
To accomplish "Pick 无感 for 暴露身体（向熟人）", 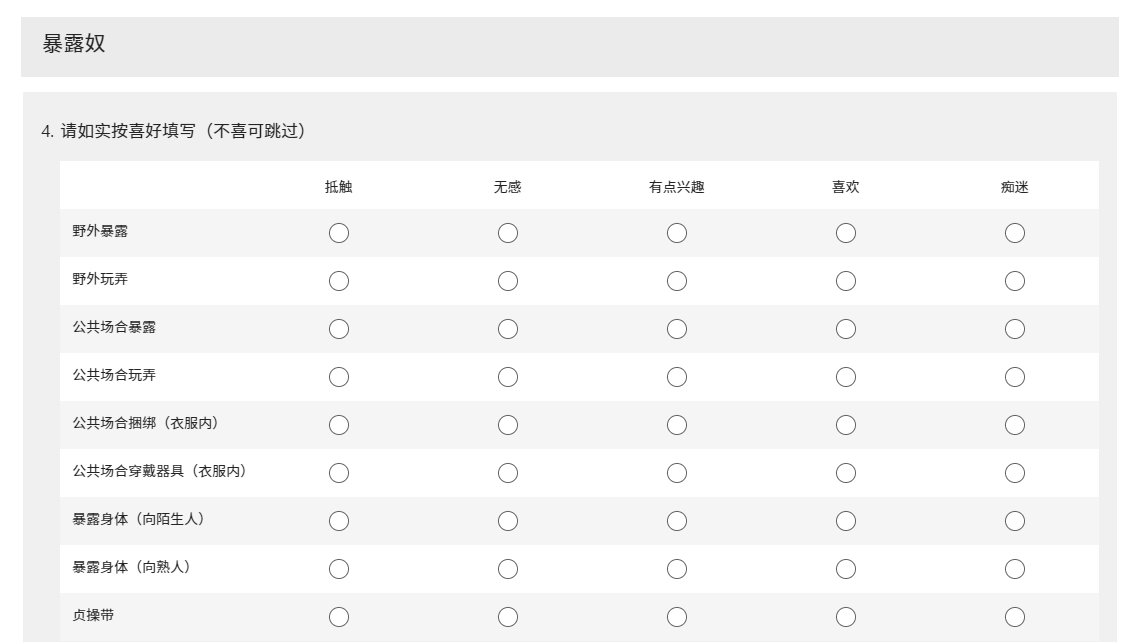I will point(508,569).
